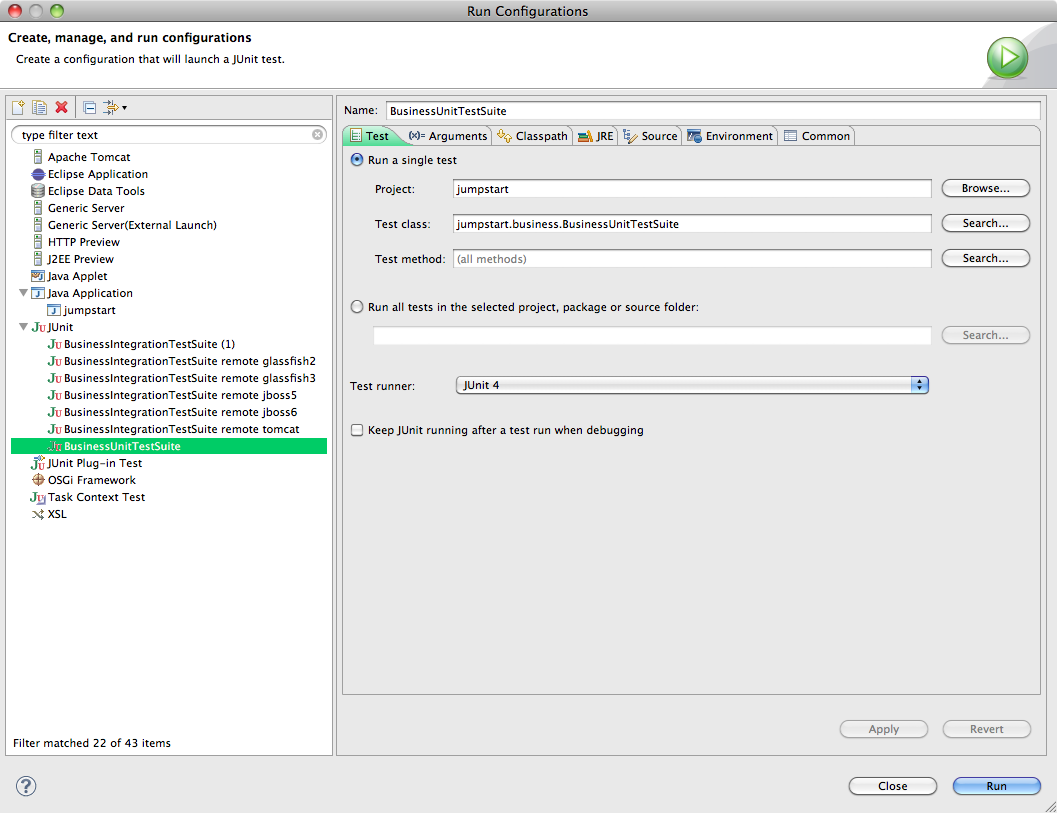Click the Collapse All toolbar icon
Viewport: 1057px width, 813px height.
(89, 108)
